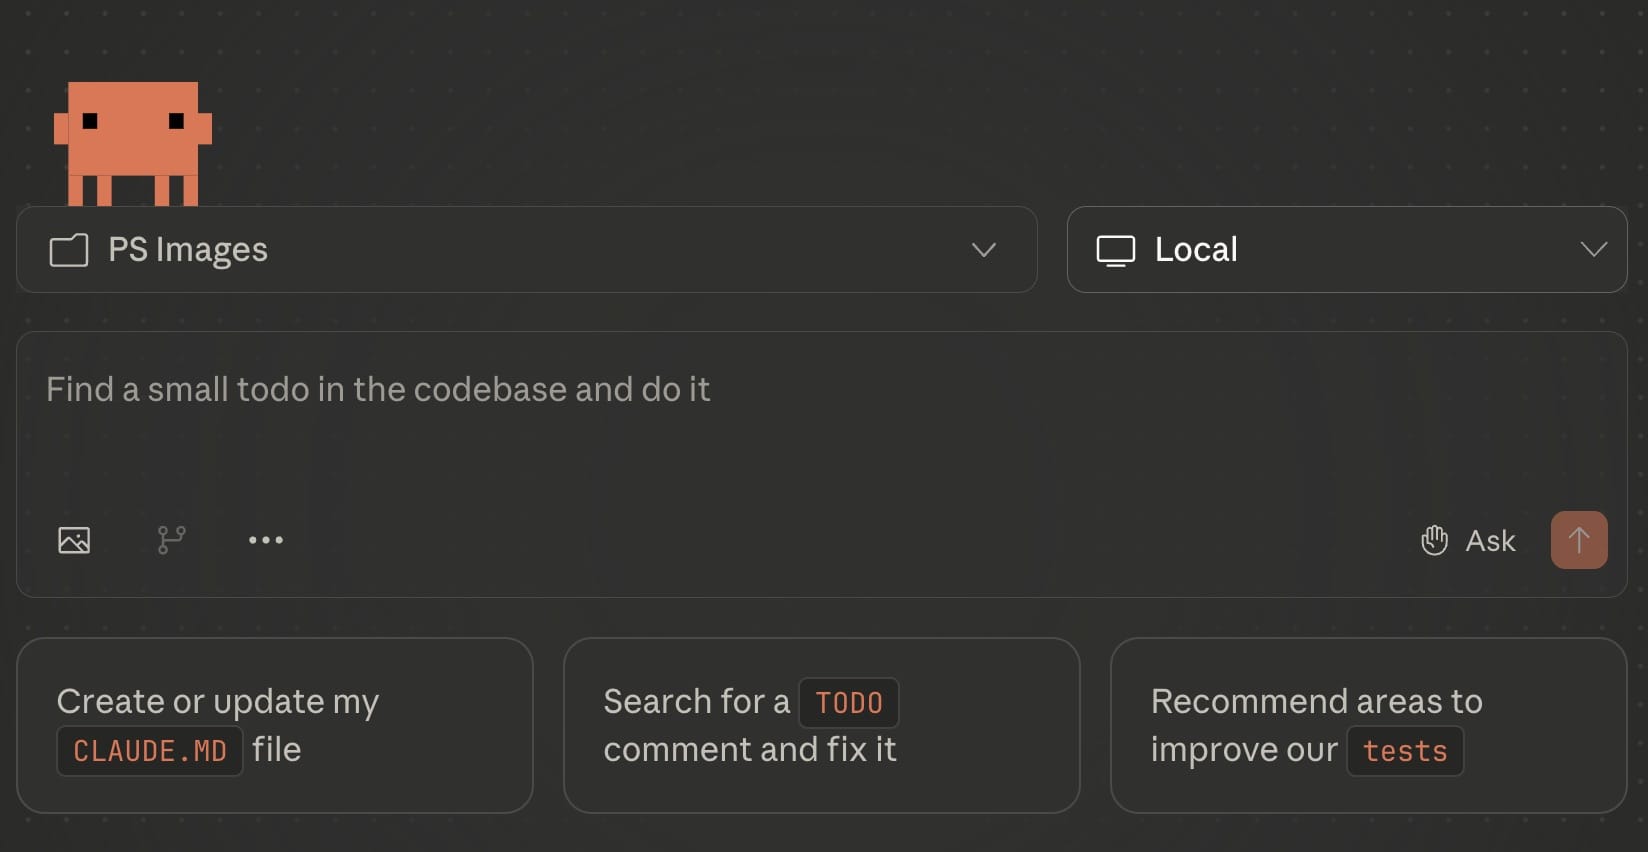Pick the "Recommend areas to improve" suggestion card
The width and height of the screenshot is (1648, 852).
pyautogui.click(x=1368, y=725)
